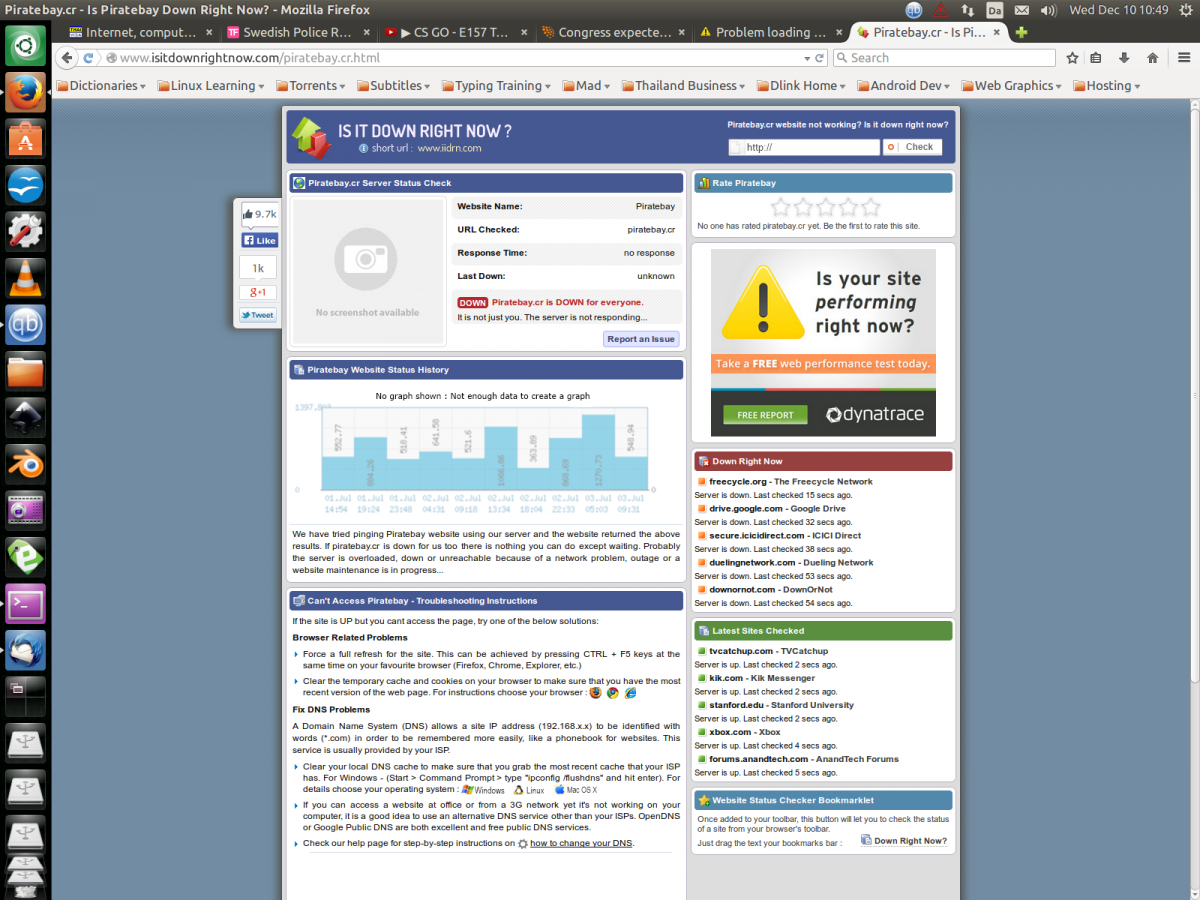1200x900 pixels.
Task: Open the Files folder icon in launcher
Action: click(25, 371)
